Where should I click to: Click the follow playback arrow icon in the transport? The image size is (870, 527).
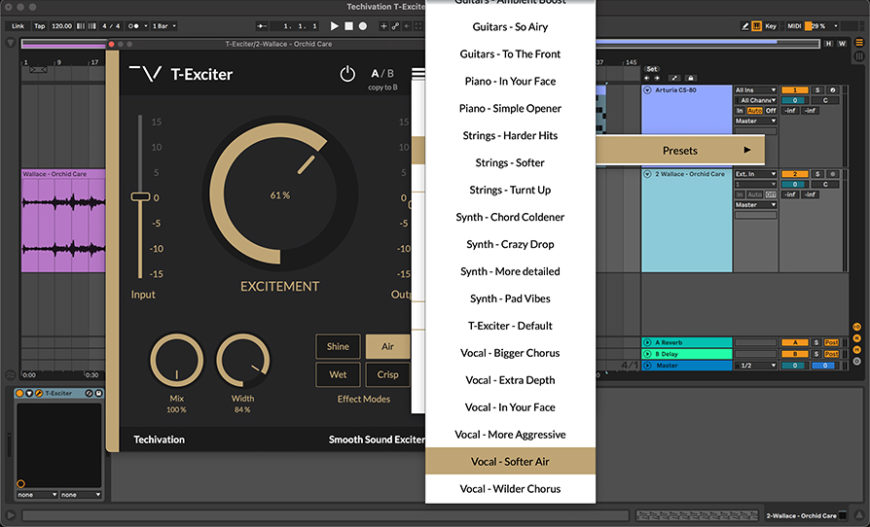point(261,26)
